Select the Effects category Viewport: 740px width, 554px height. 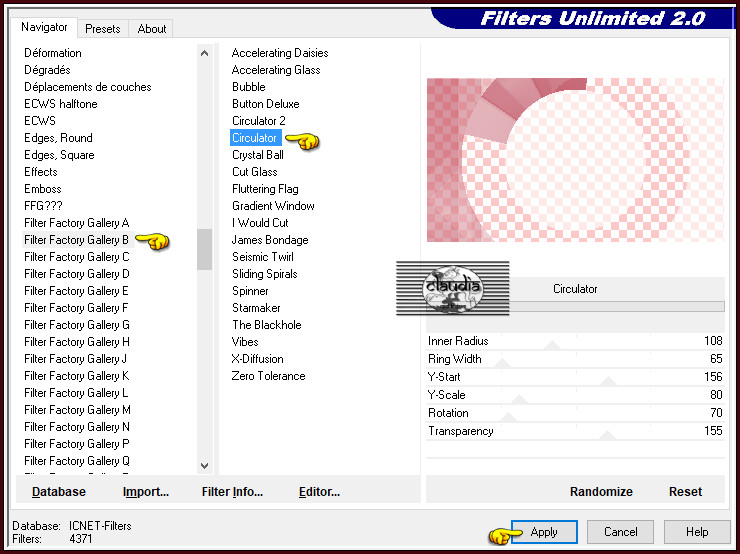coord(41,172)
